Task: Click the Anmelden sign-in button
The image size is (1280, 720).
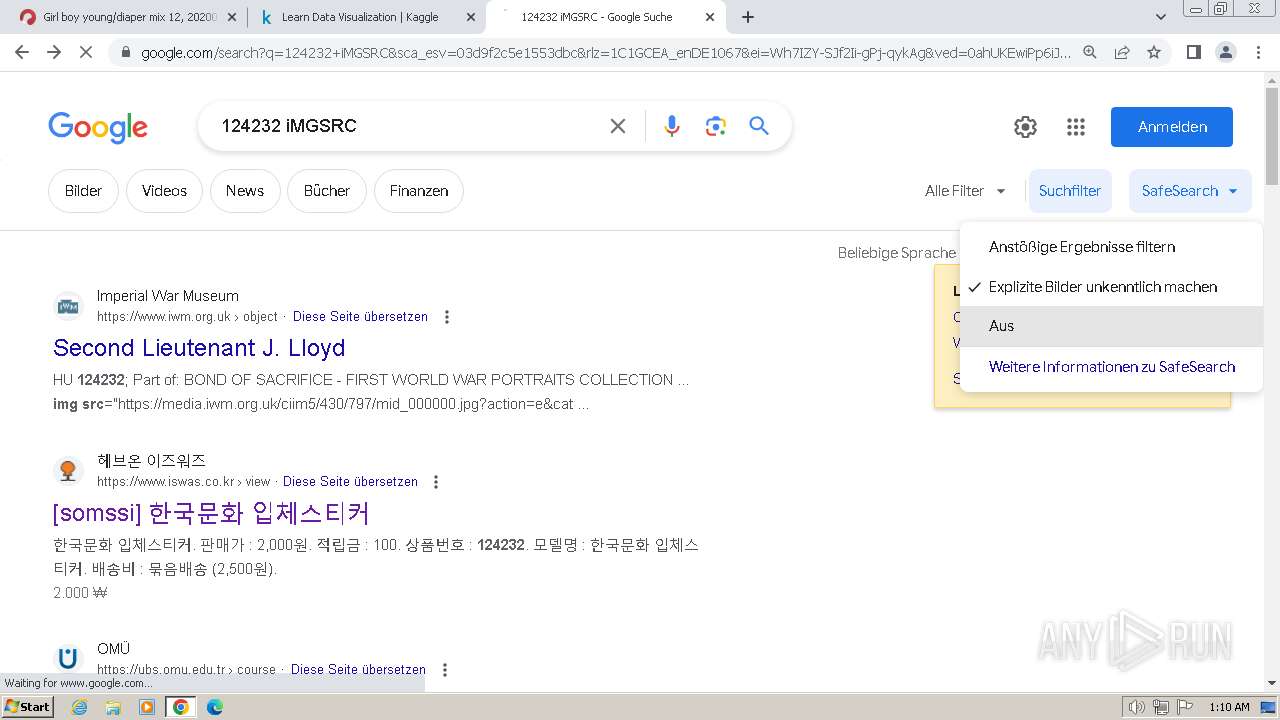Action: tap(1172, 127)
